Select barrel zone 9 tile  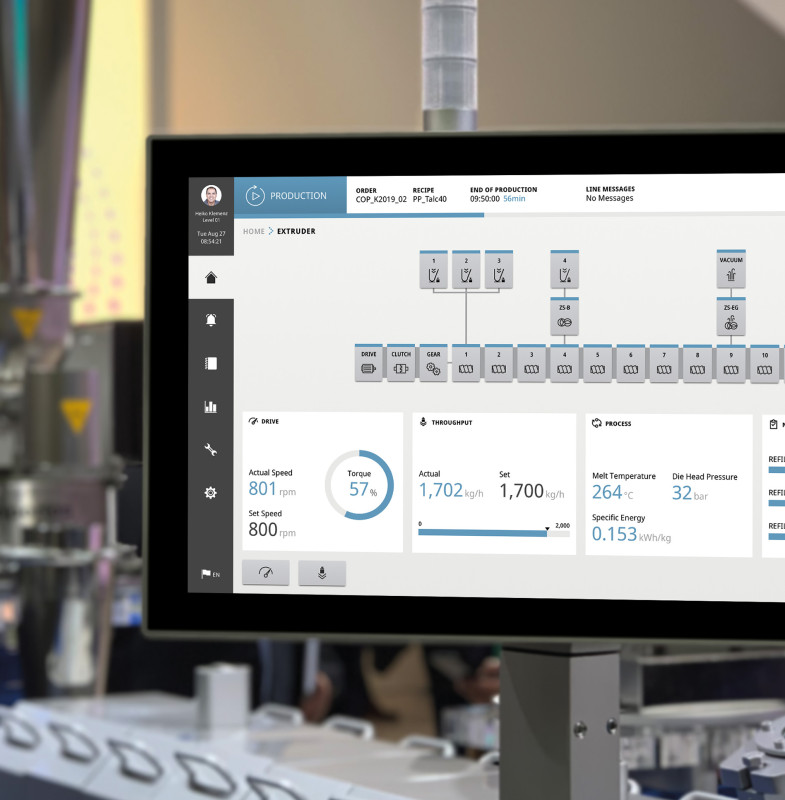click(x=731, y=365)
